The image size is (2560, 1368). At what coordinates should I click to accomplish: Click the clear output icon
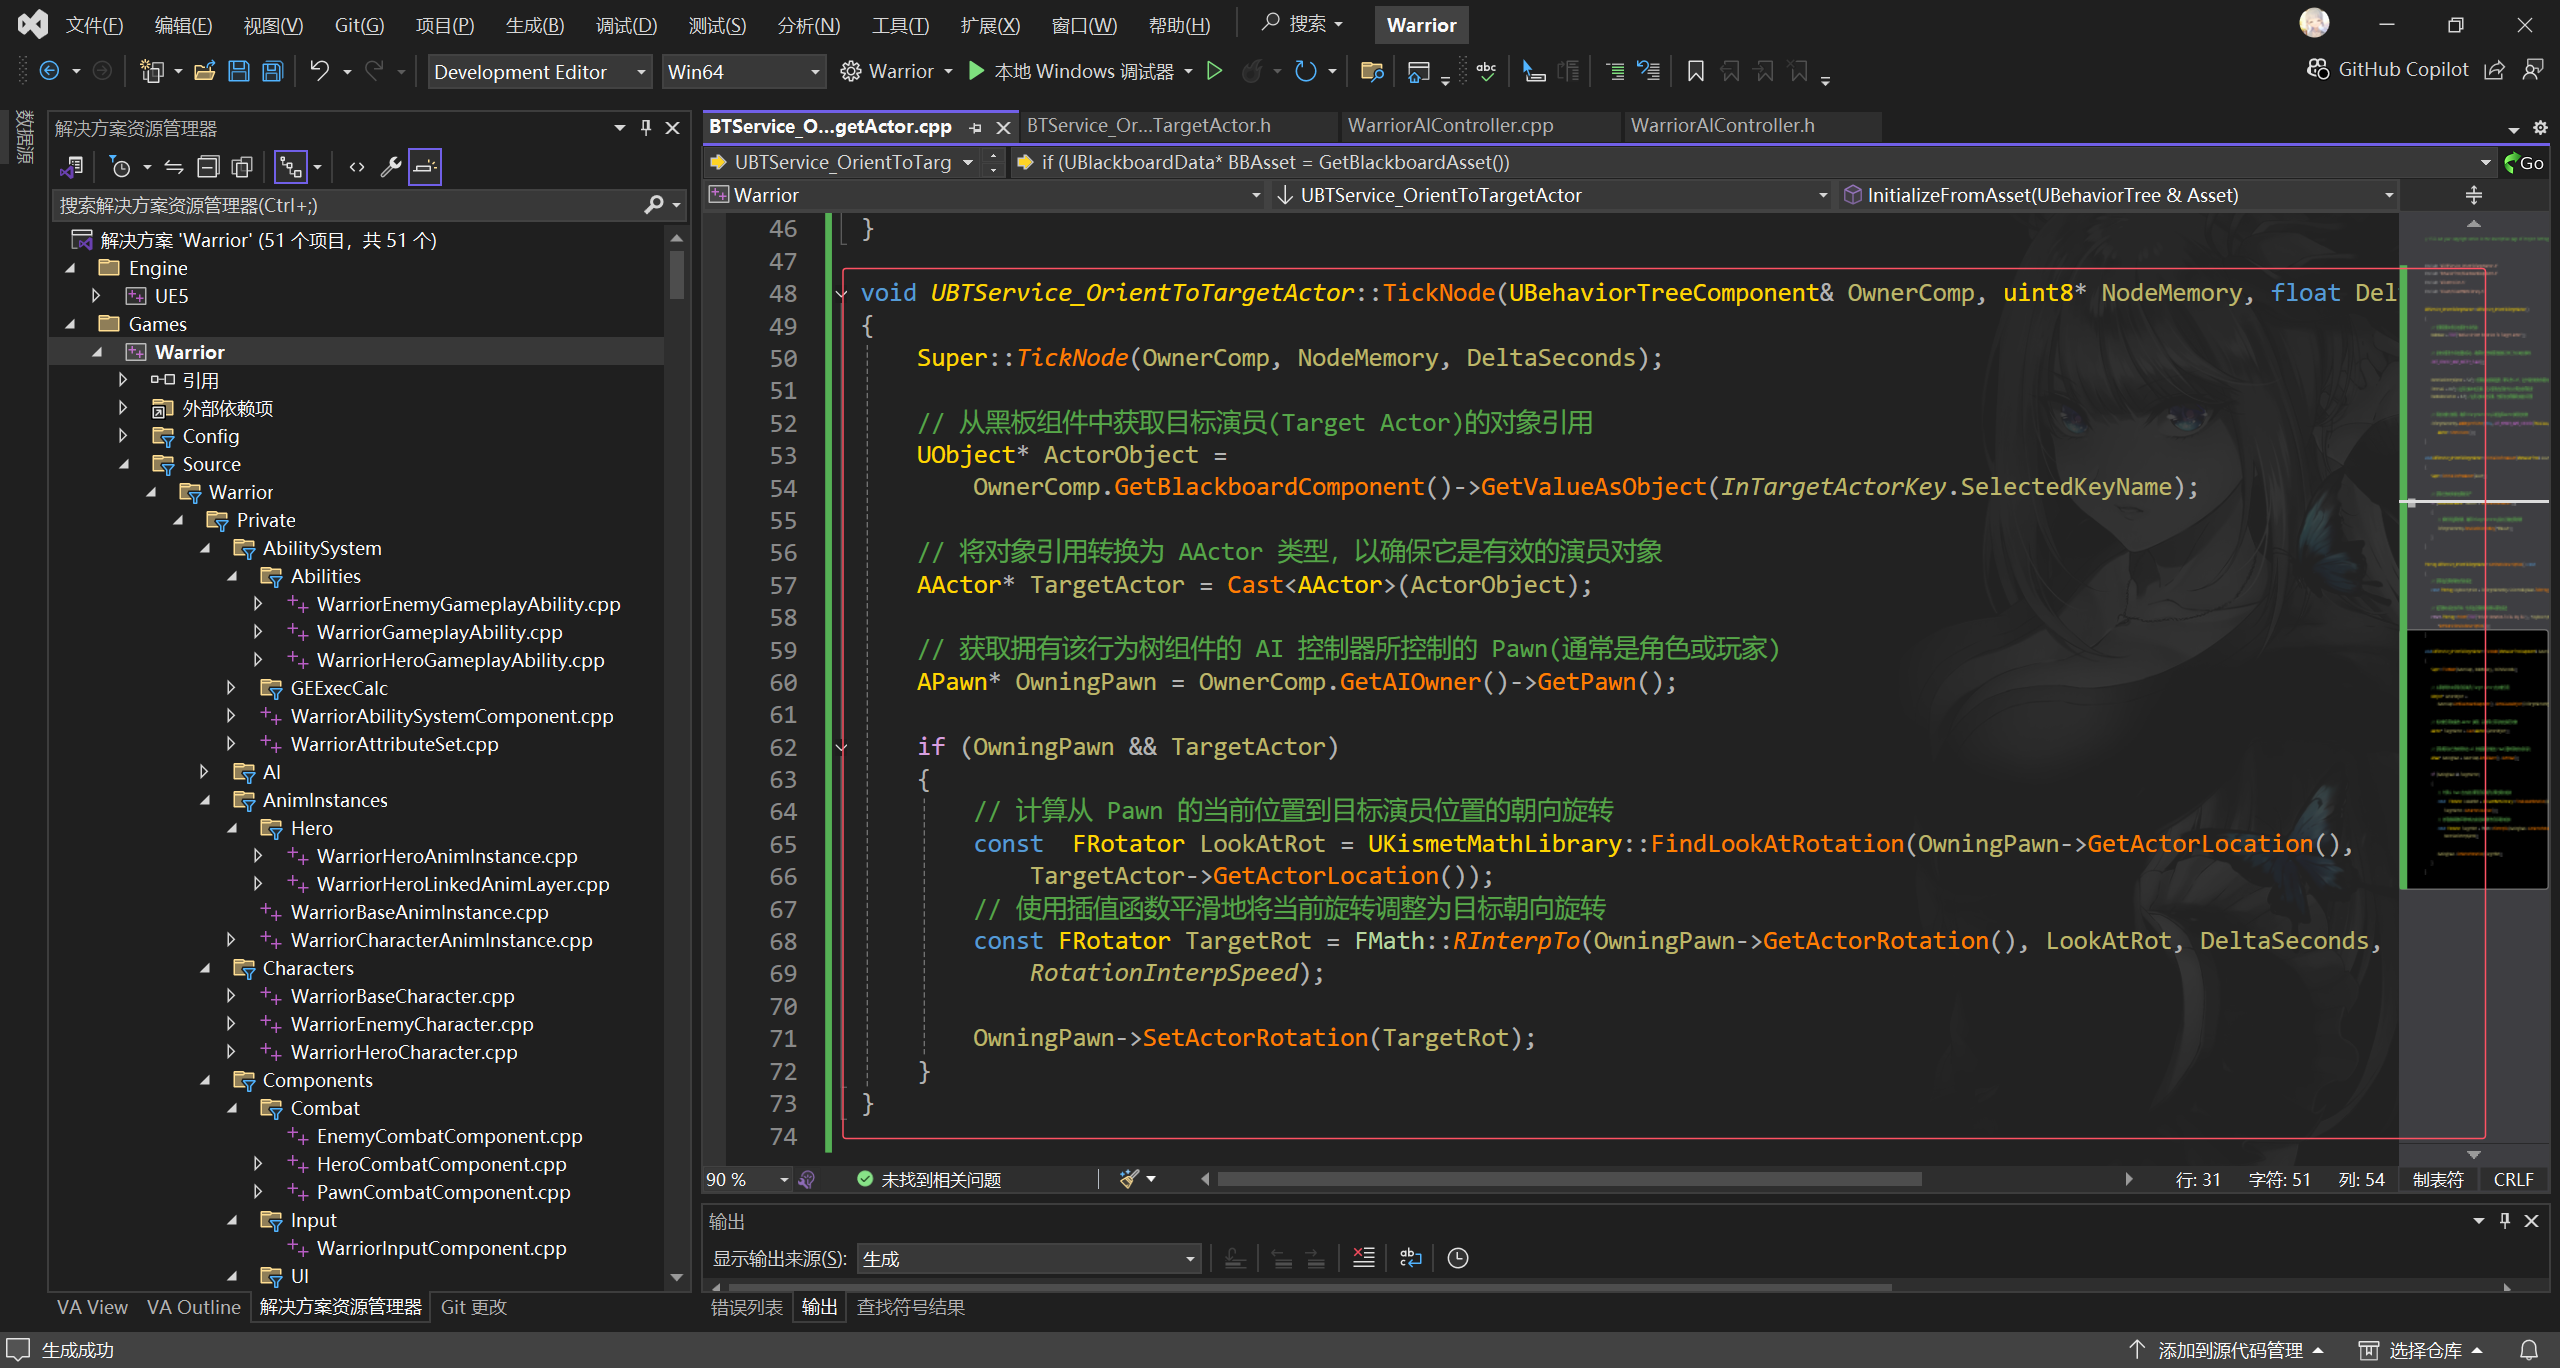point(1363,1258)
